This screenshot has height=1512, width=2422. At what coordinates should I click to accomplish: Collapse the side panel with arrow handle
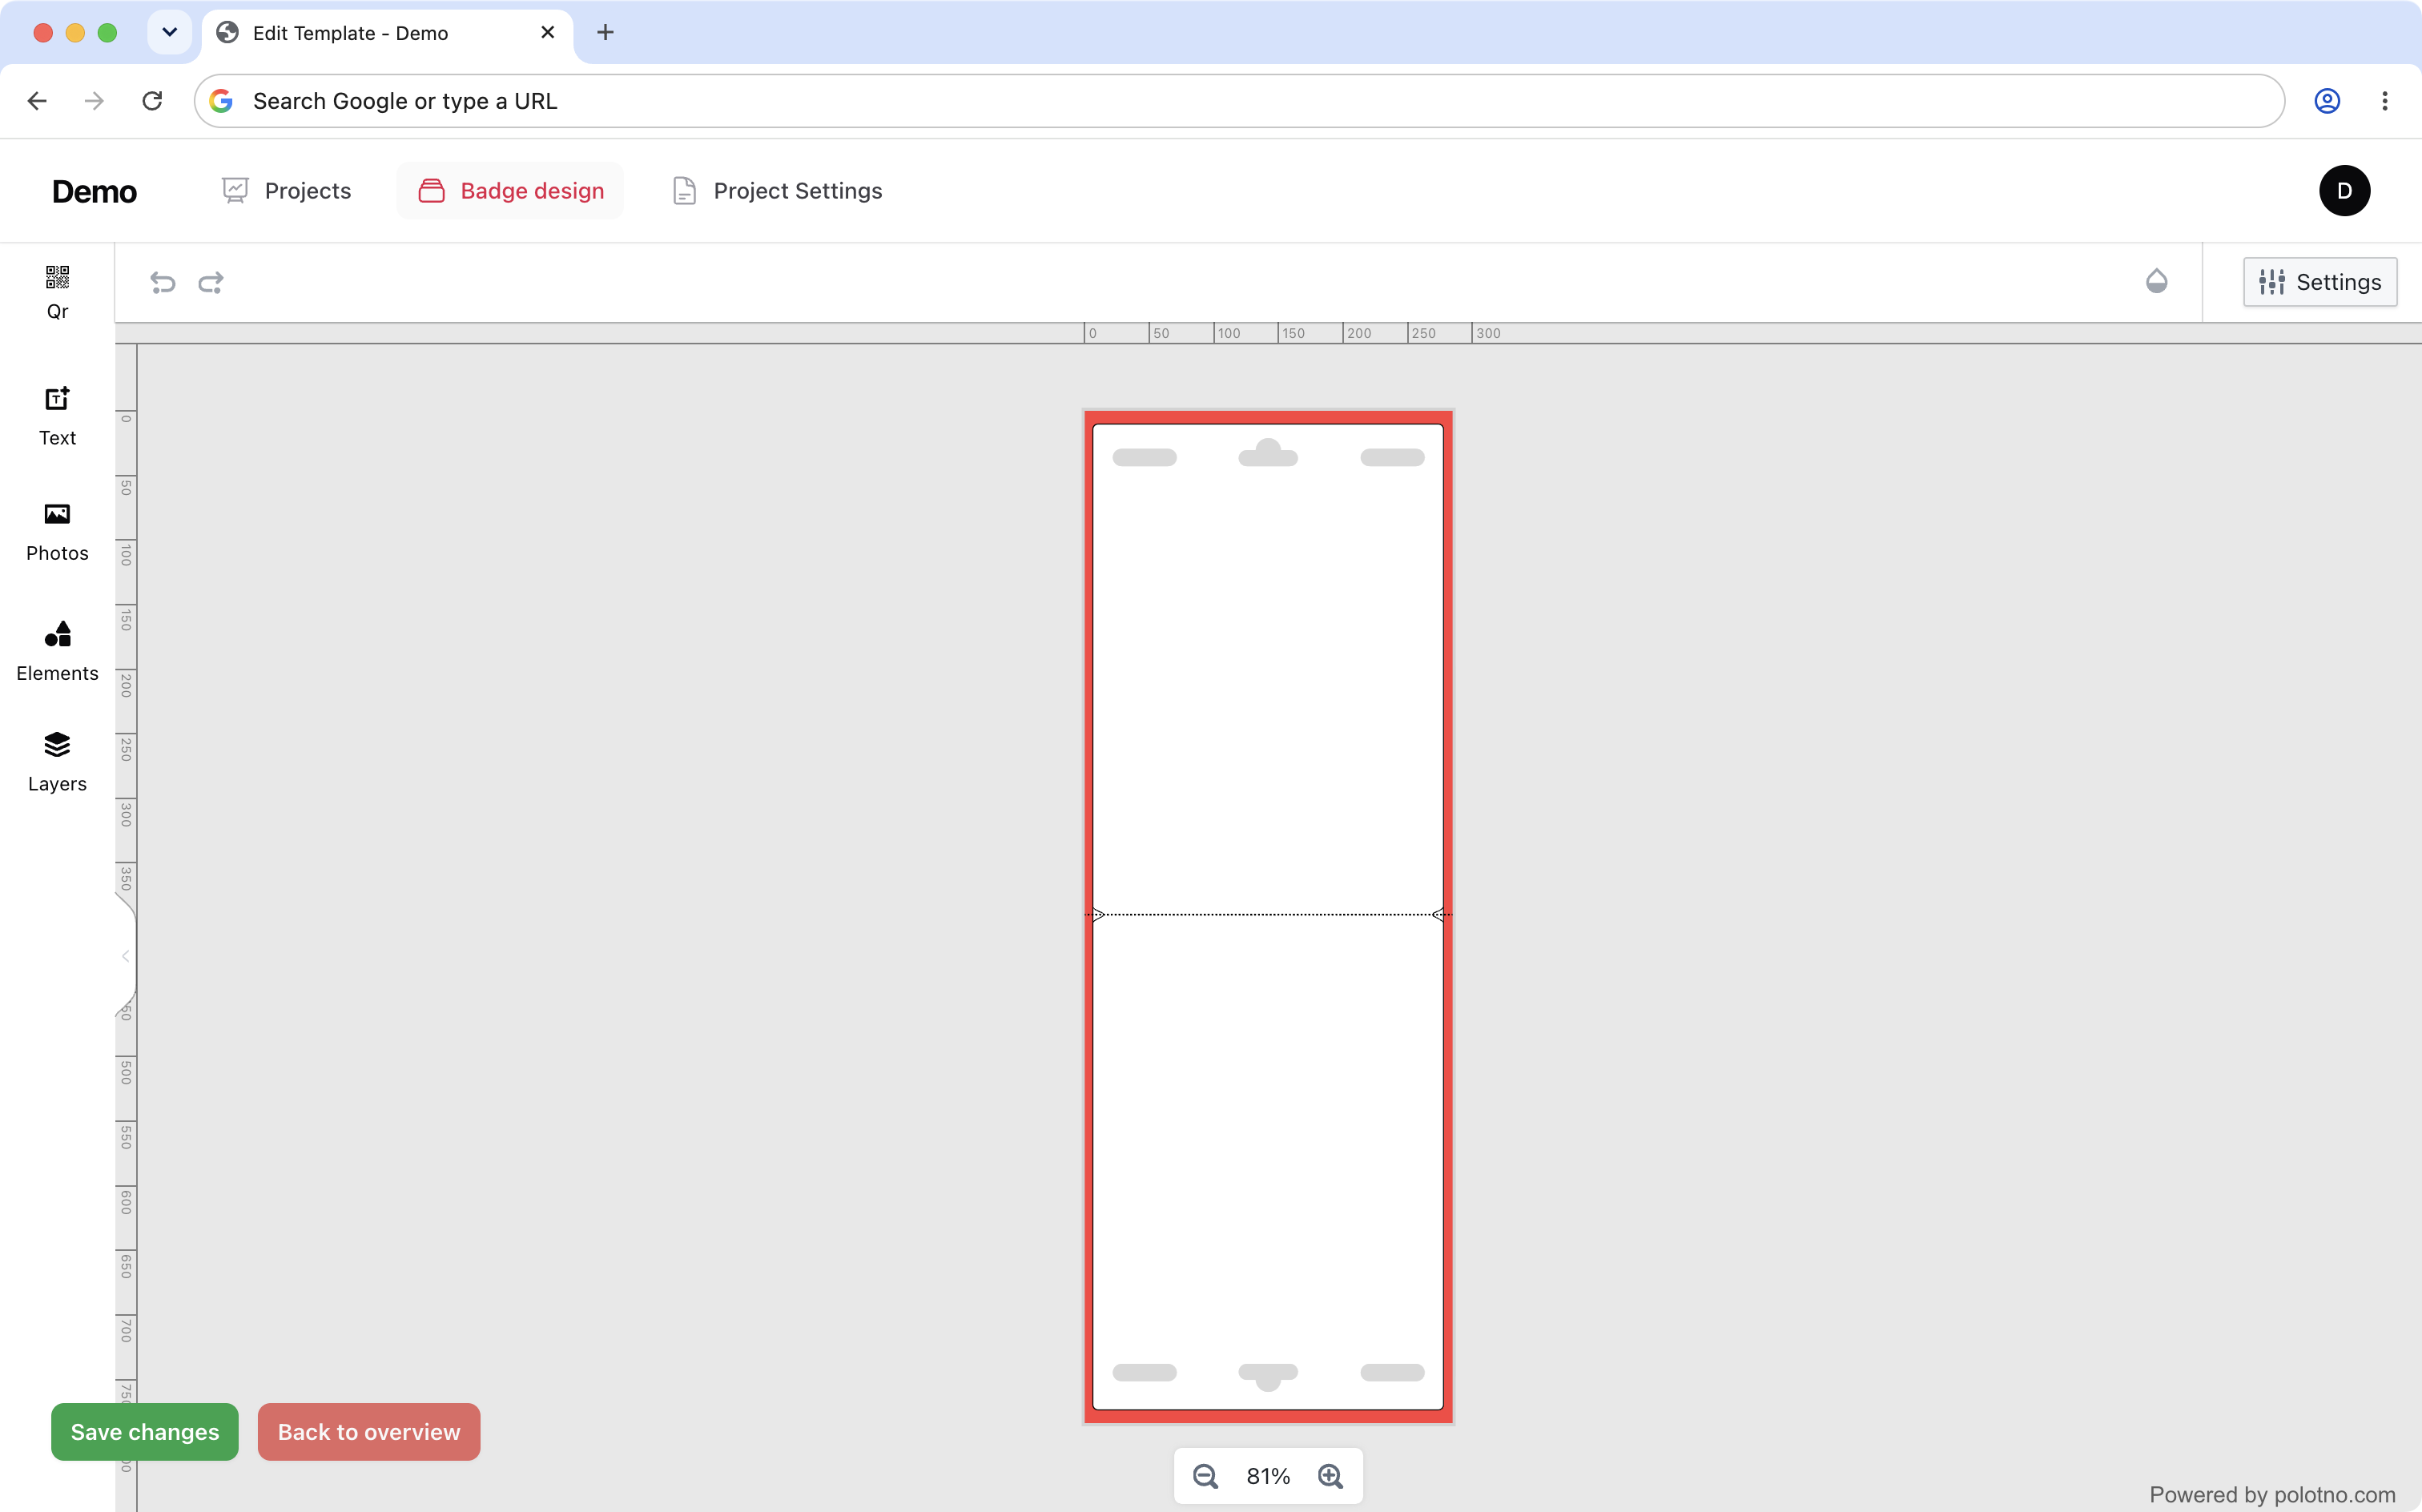[126, 956]
